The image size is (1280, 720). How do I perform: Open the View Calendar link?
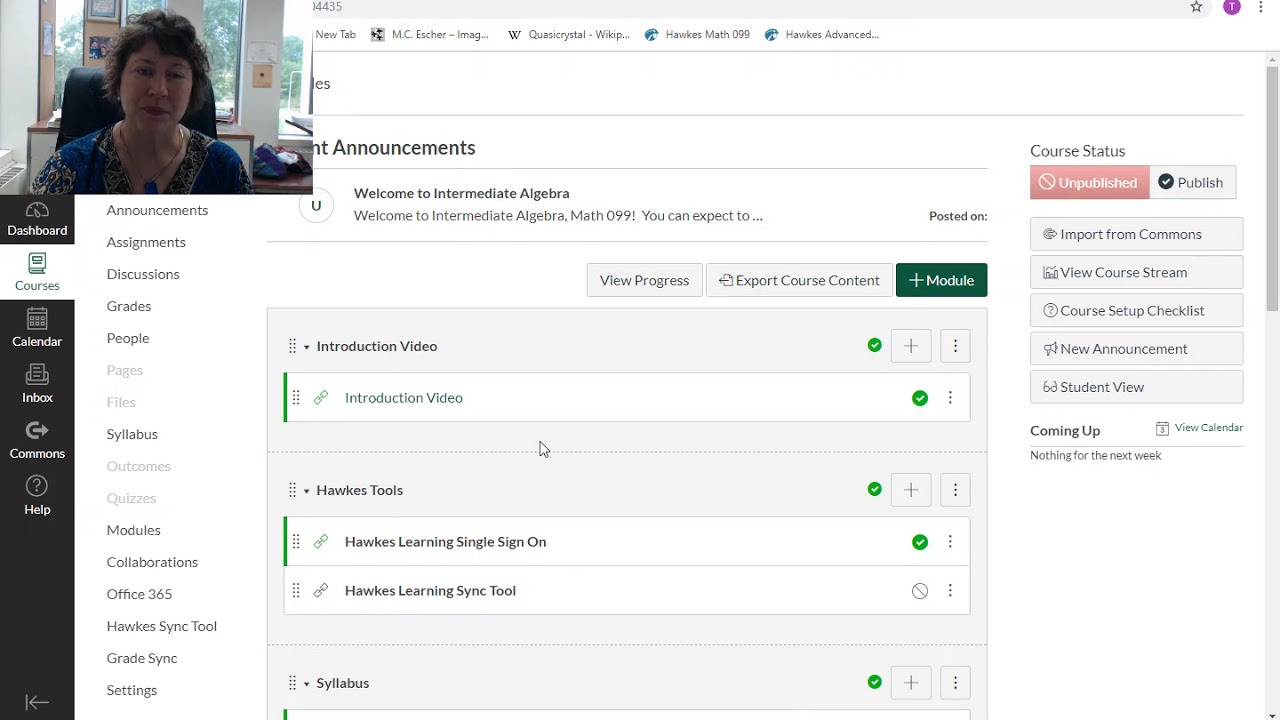click(1199, 428)
